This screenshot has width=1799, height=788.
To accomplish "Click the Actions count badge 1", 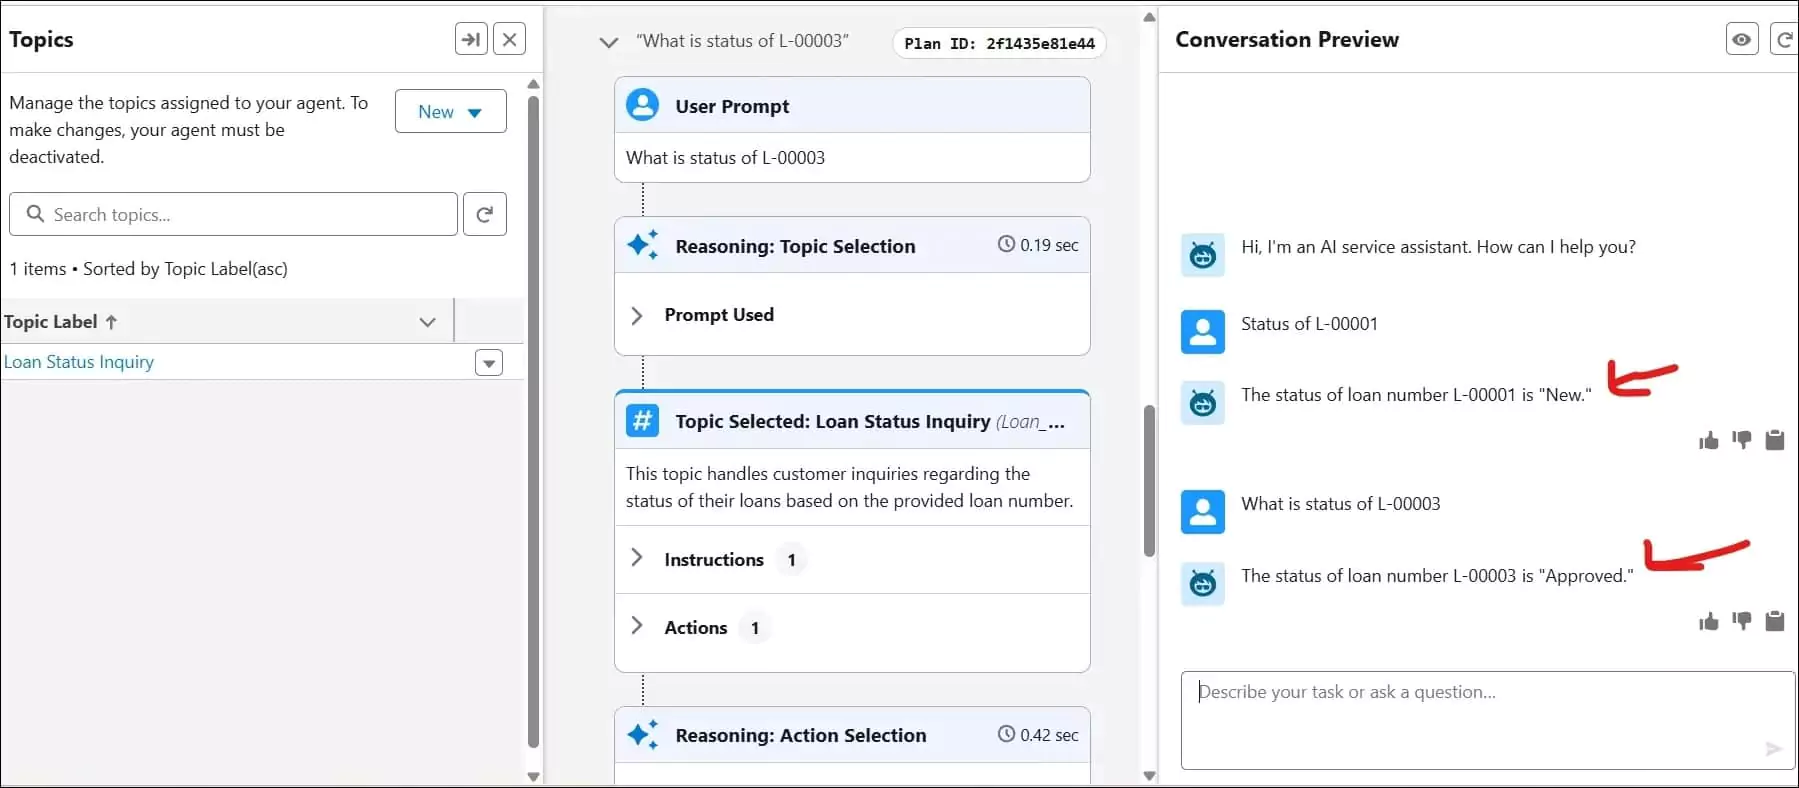I will tap(755, 628).
